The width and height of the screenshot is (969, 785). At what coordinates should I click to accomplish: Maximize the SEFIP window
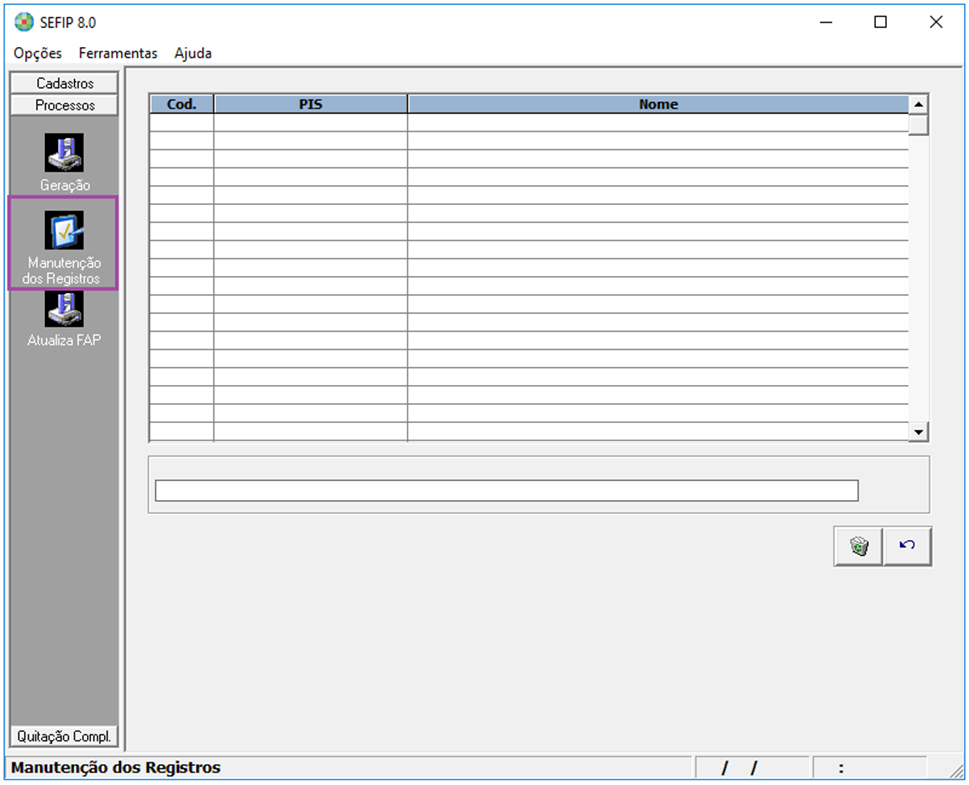point(880,22)
